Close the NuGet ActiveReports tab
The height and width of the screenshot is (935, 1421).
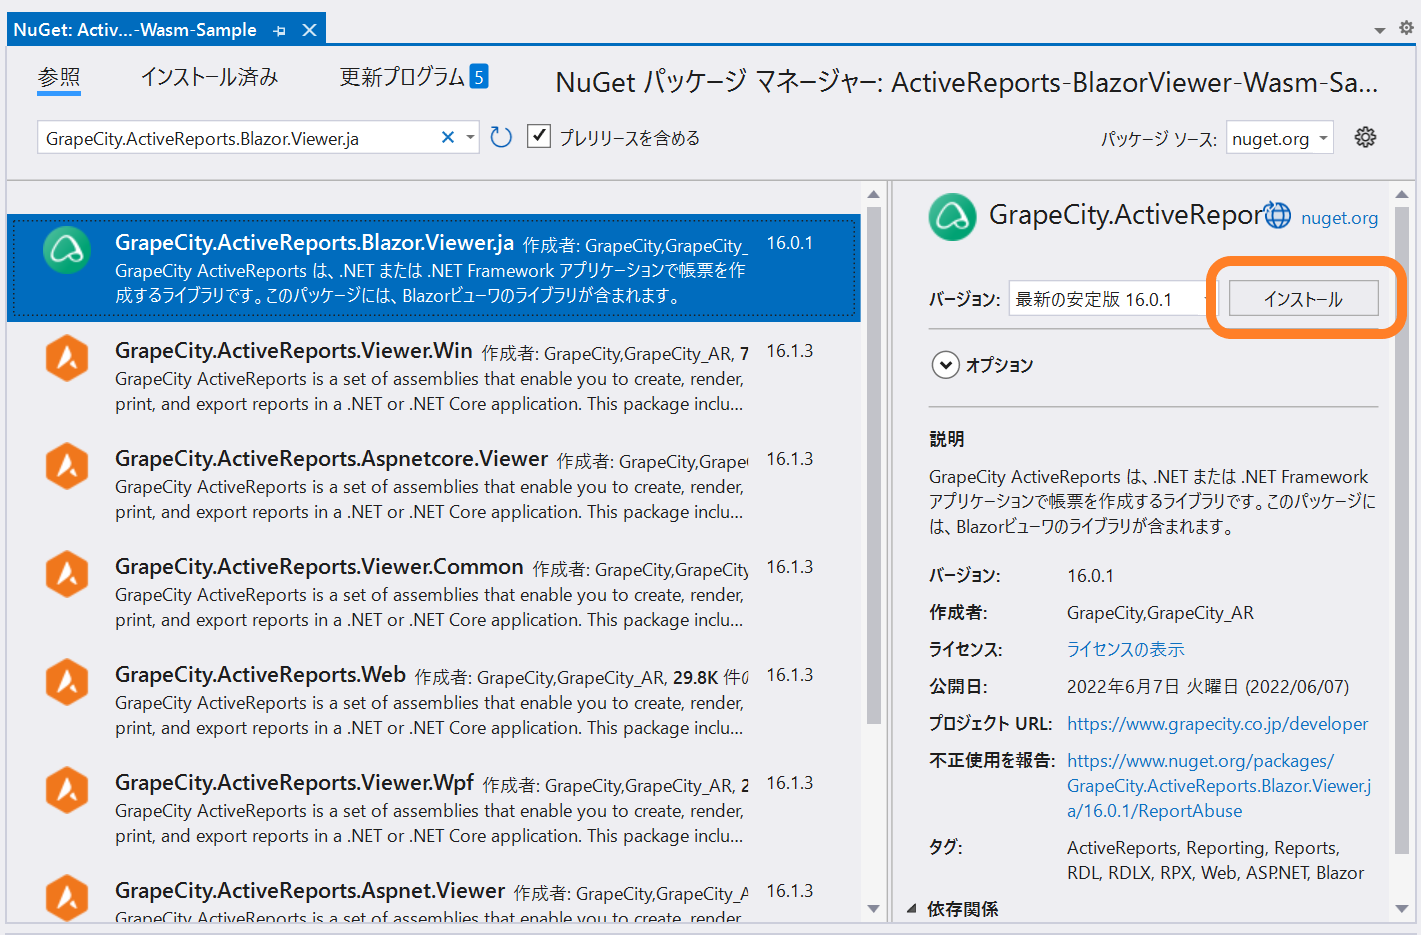coord(309,30)
